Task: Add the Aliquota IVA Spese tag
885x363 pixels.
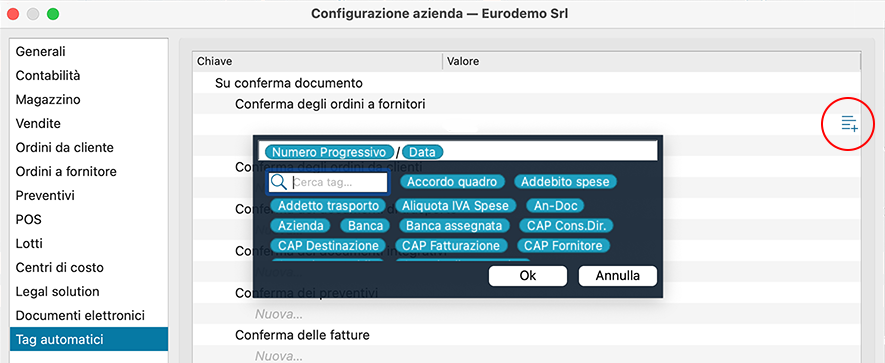Action: point(455,205)
